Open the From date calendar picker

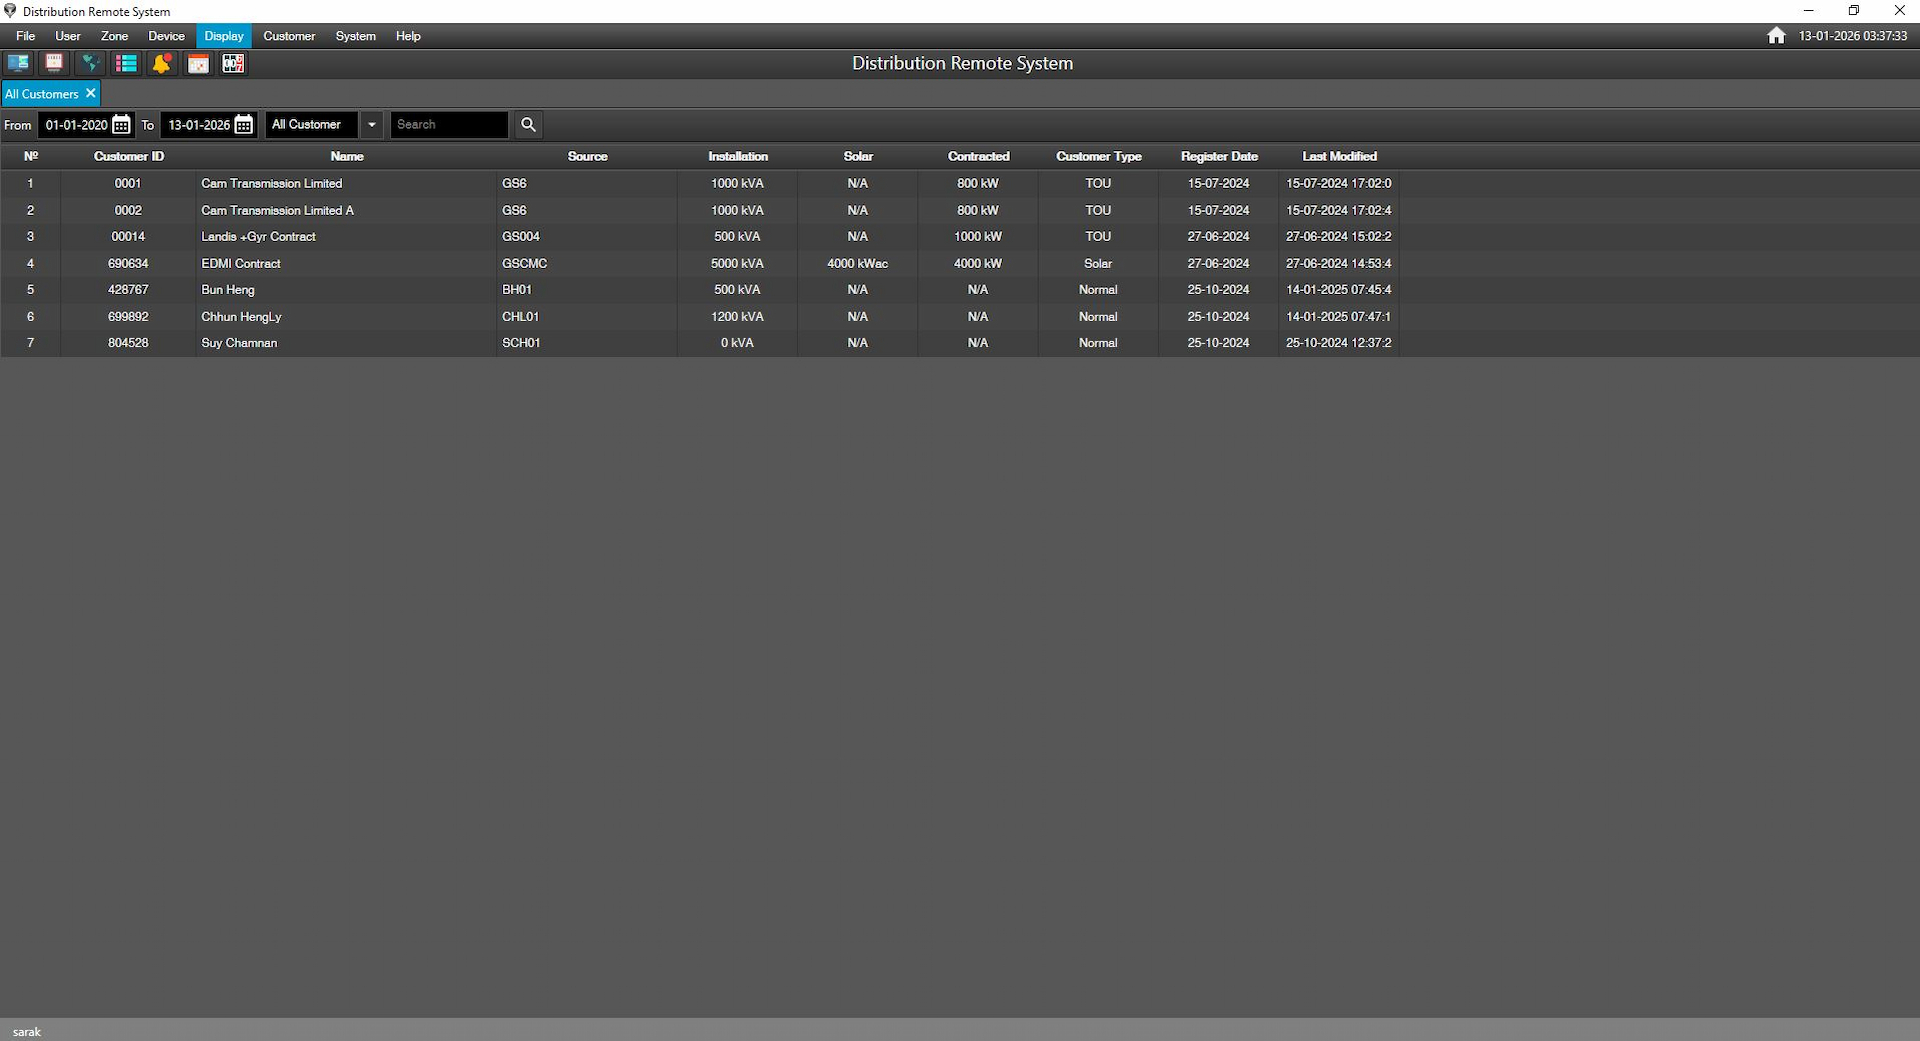pos(120,124)
